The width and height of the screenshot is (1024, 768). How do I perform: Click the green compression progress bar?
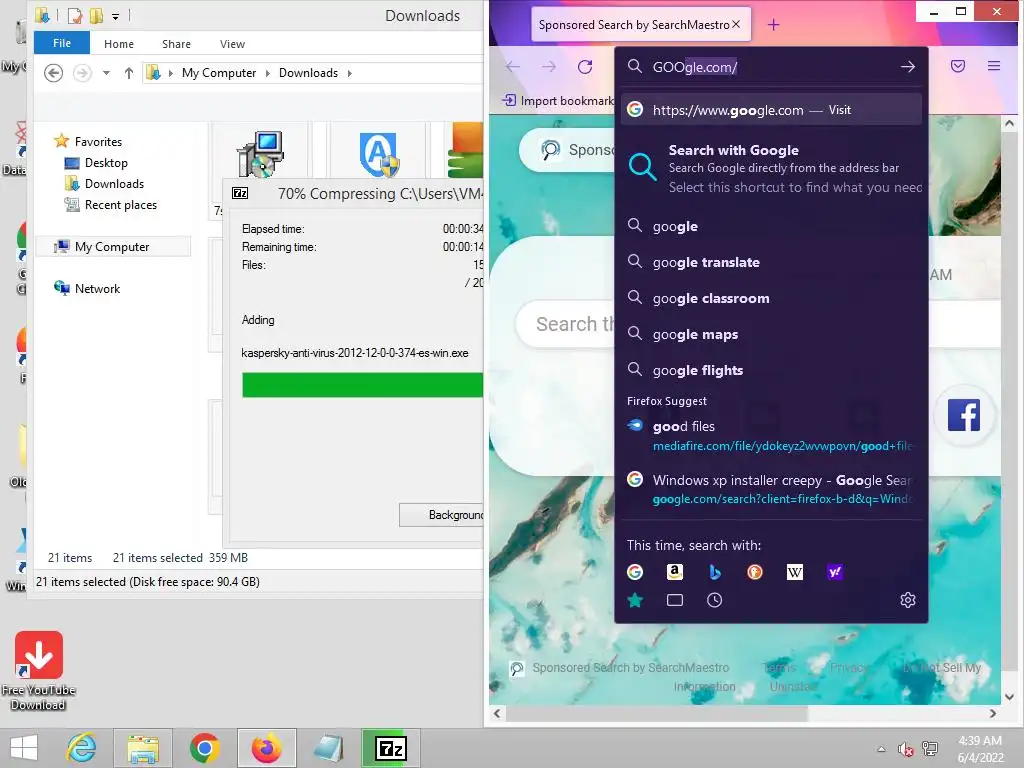pos(362,385)
